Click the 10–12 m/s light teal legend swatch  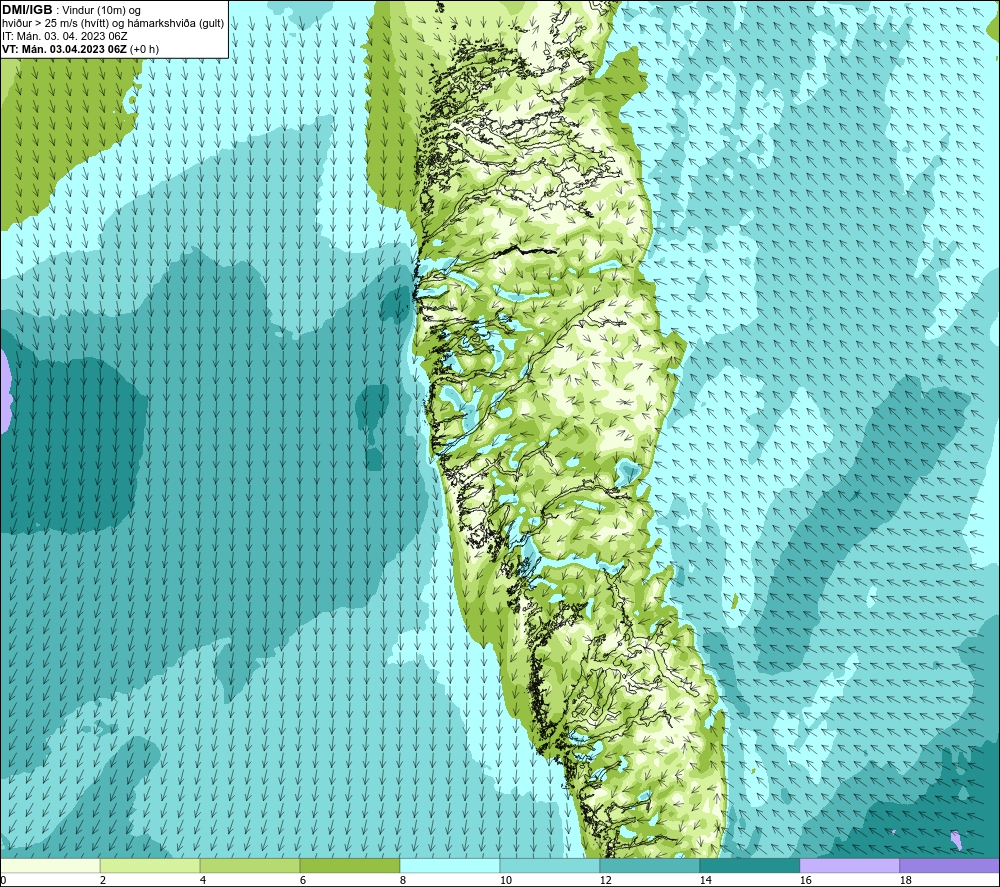pos(550,865)
